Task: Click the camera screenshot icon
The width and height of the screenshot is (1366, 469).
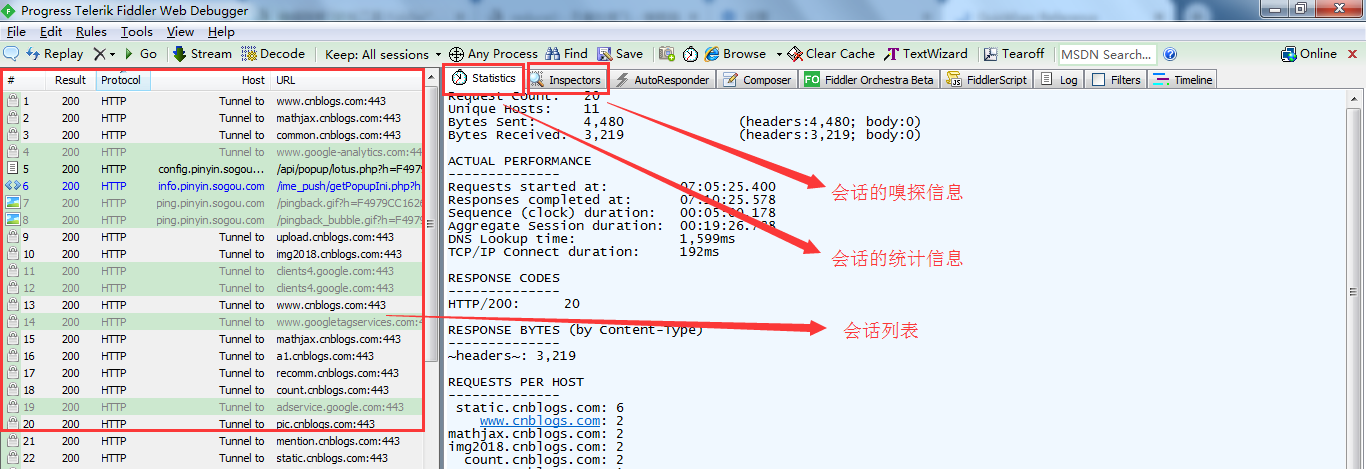Action: pos(665,54)
